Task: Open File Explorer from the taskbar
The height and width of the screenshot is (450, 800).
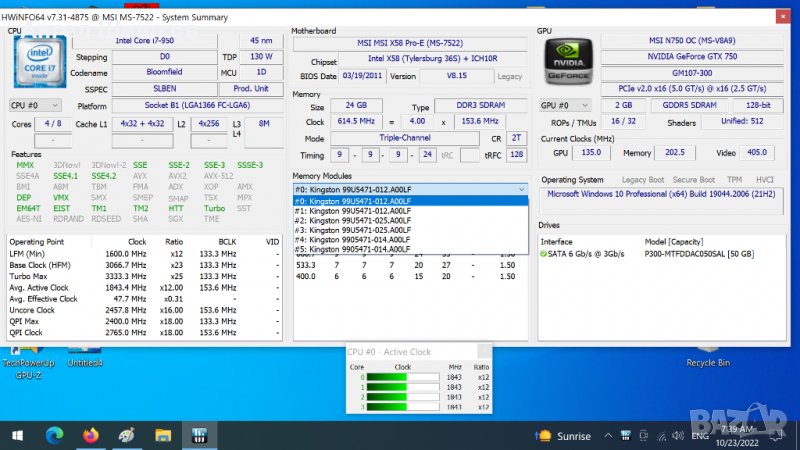Action: 162,436
